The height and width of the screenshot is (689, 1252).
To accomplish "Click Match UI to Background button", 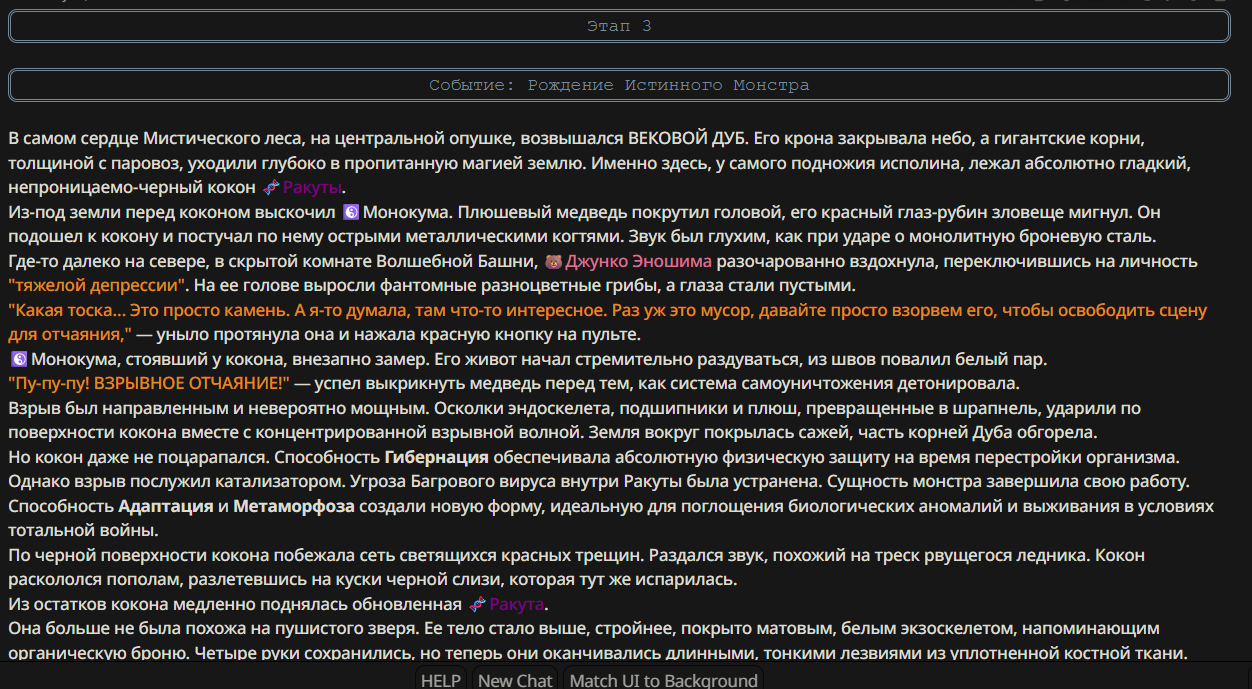I will (x=663, y=680).
